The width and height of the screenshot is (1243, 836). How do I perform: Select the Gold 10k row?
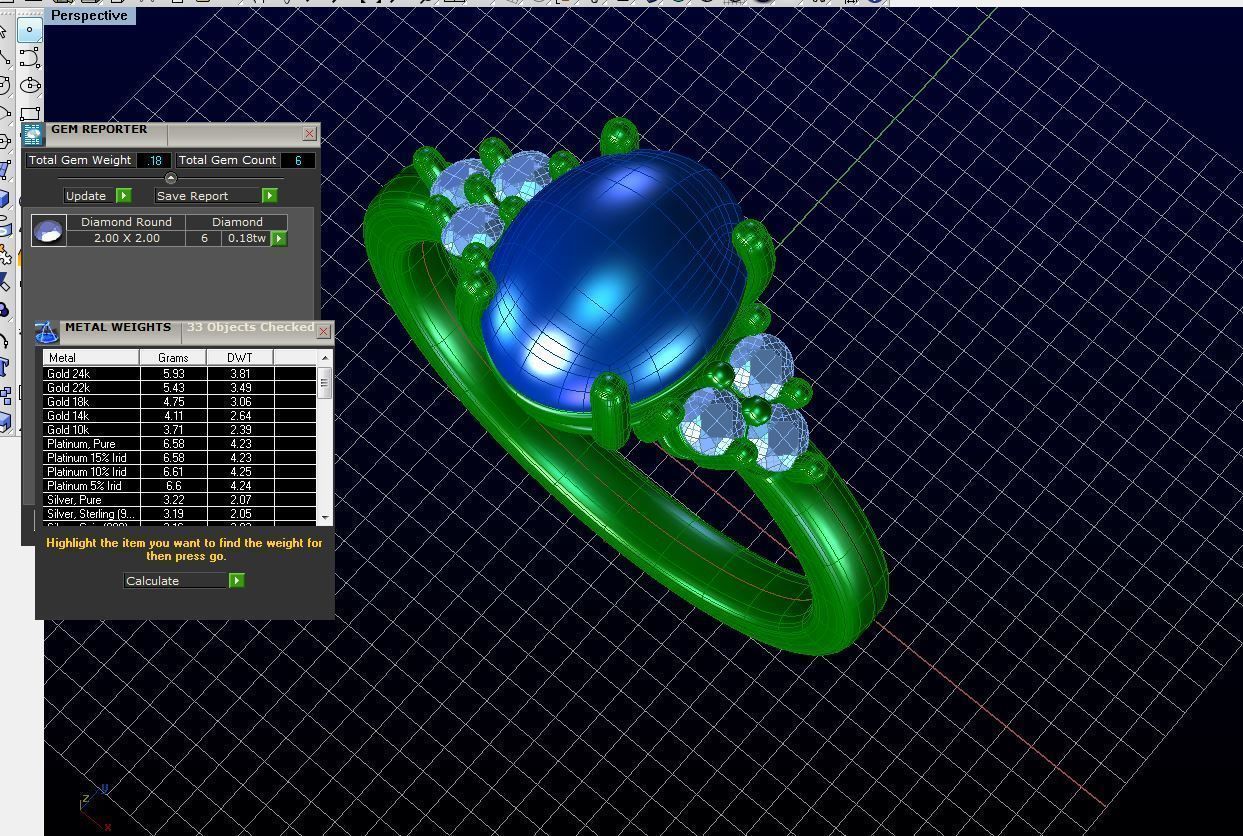[x=180, y=430]
